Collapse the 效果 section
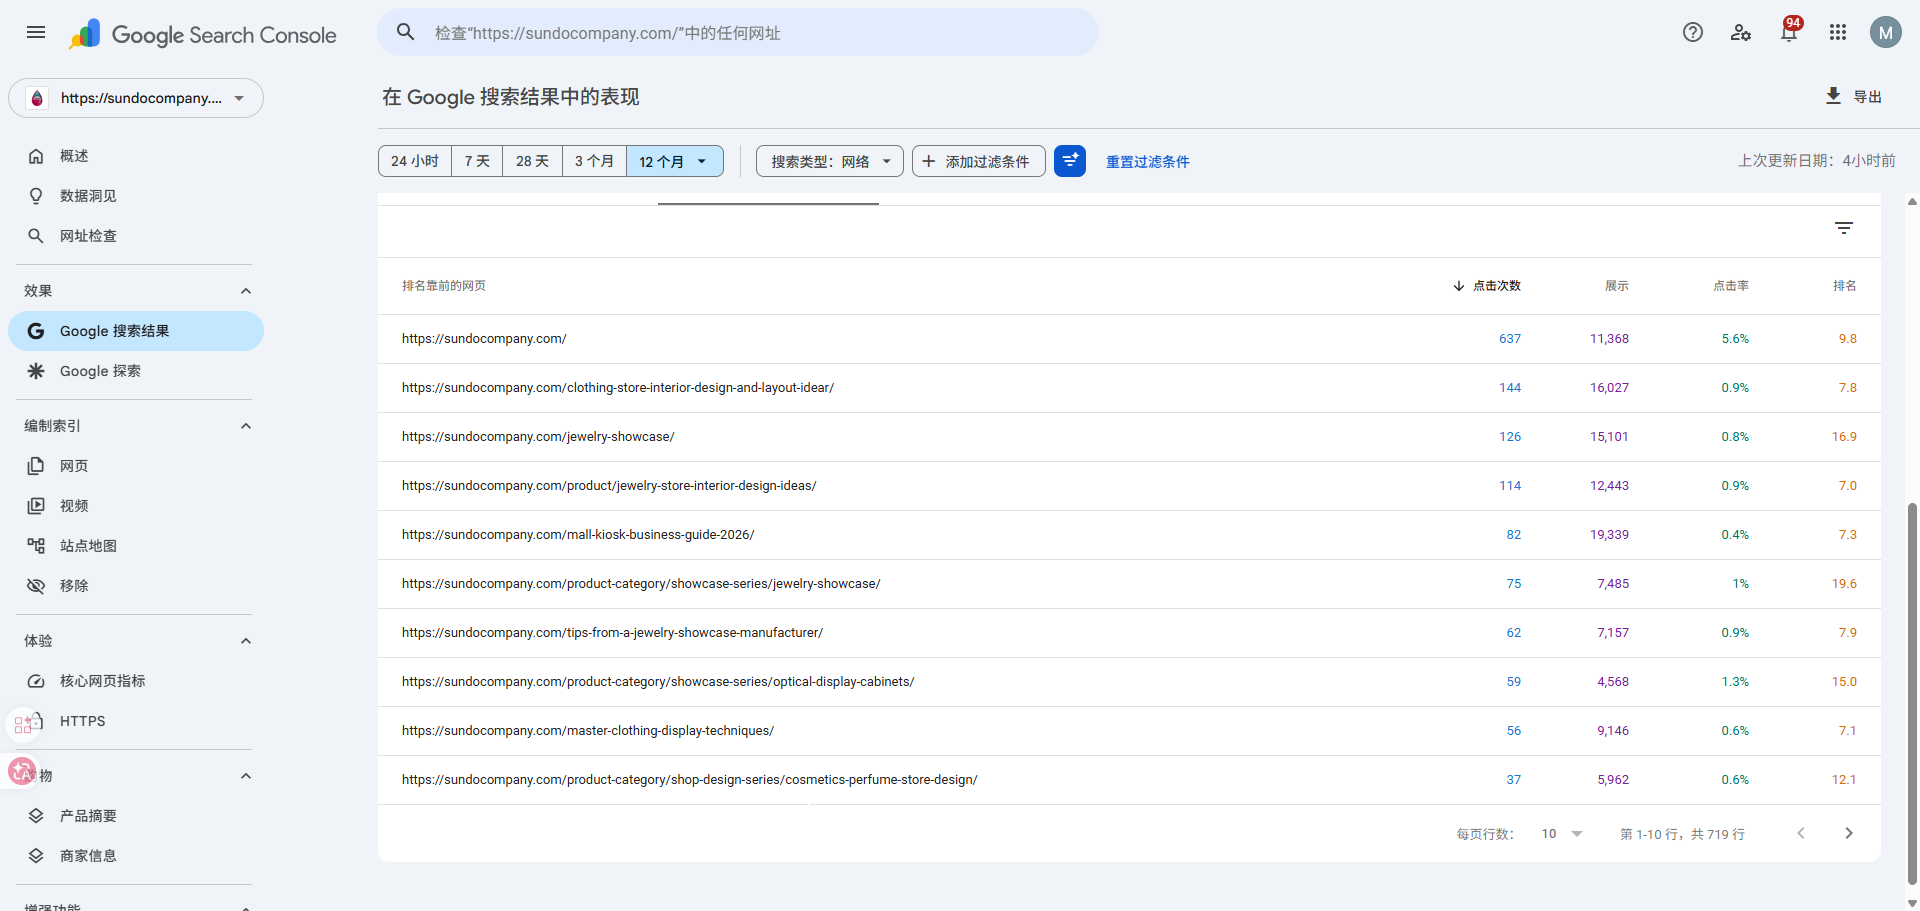The height and width of the screenshot is (911, 1920). tap(246, 291)
